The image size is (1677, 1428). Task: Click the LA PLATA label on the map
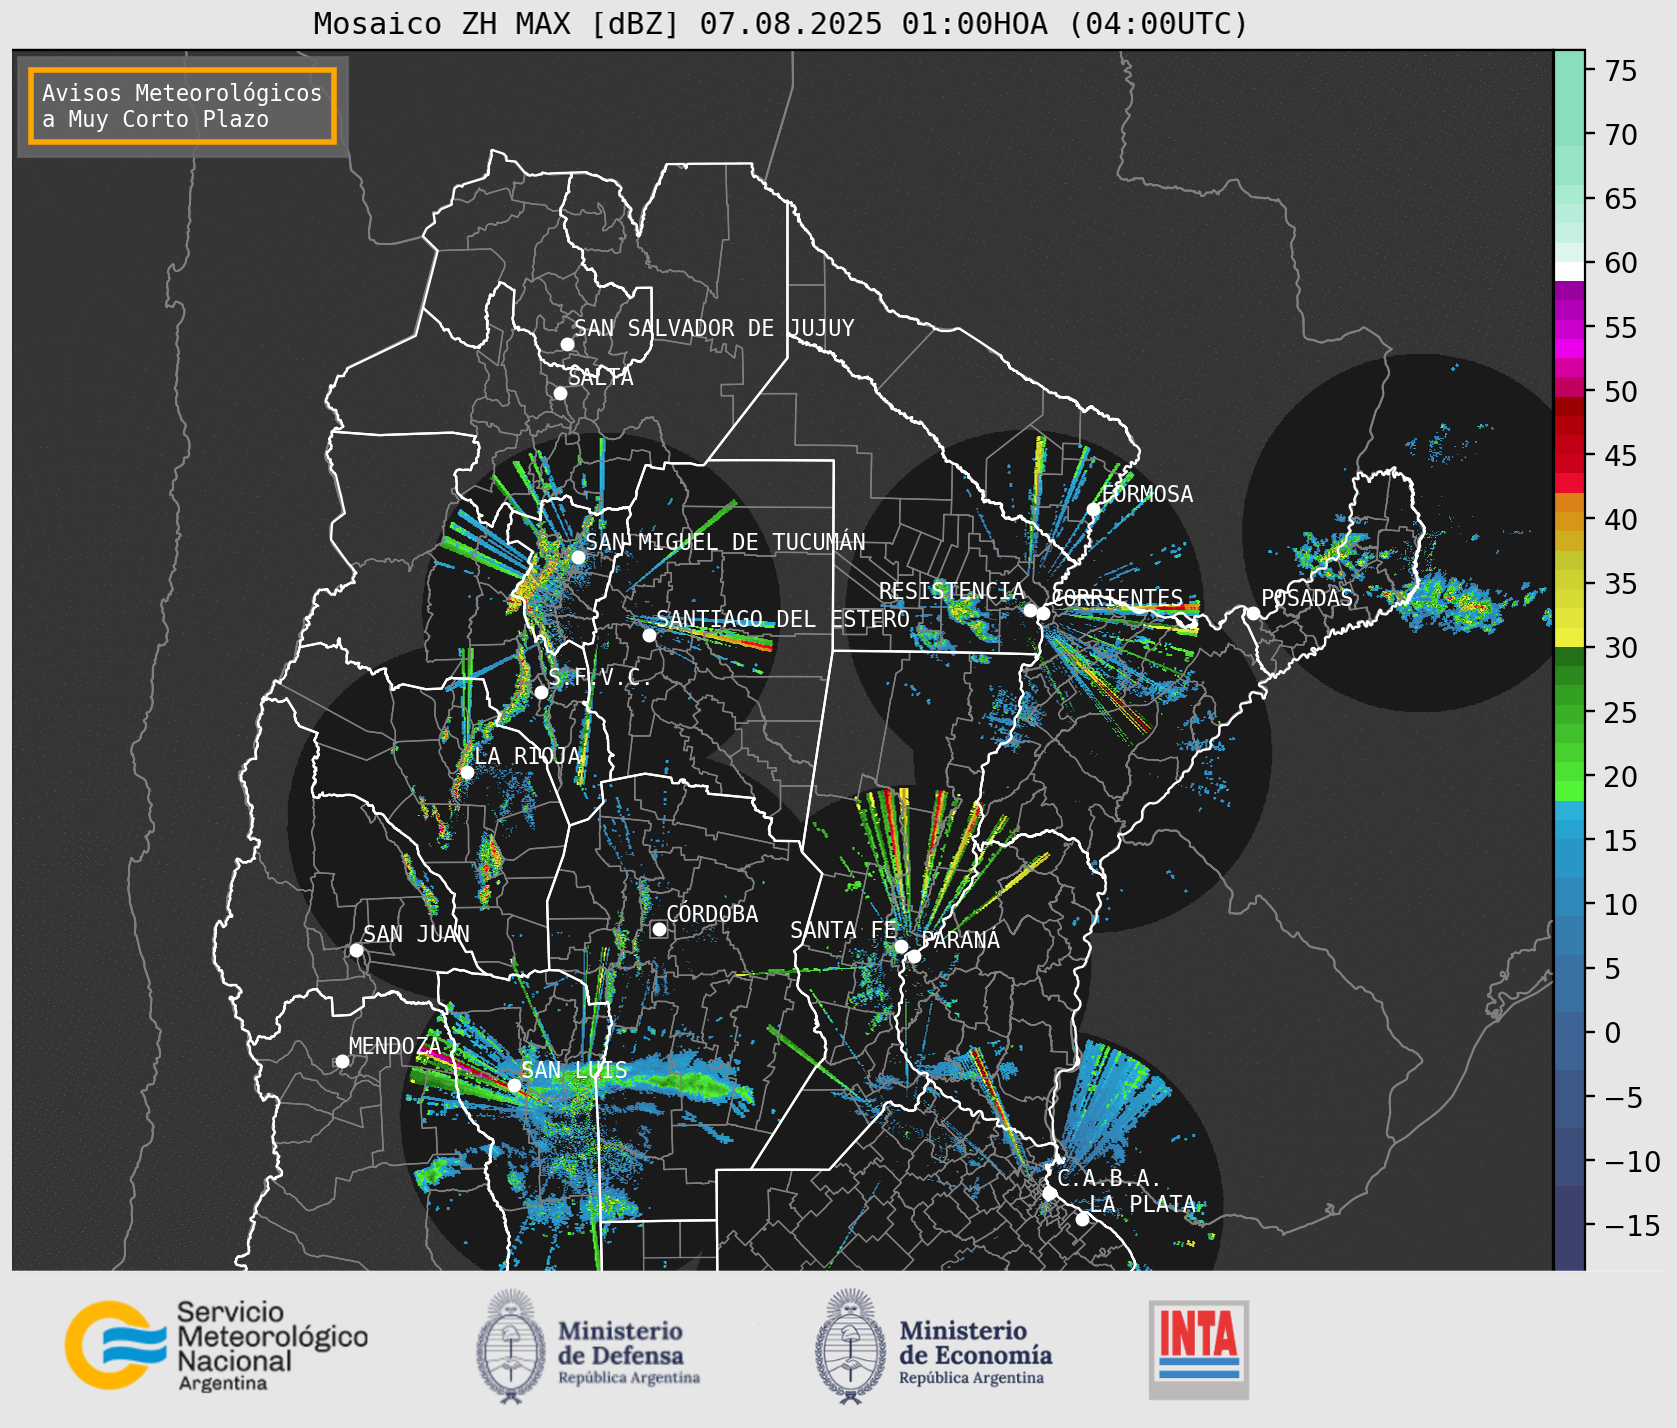click(1143, 1204)
